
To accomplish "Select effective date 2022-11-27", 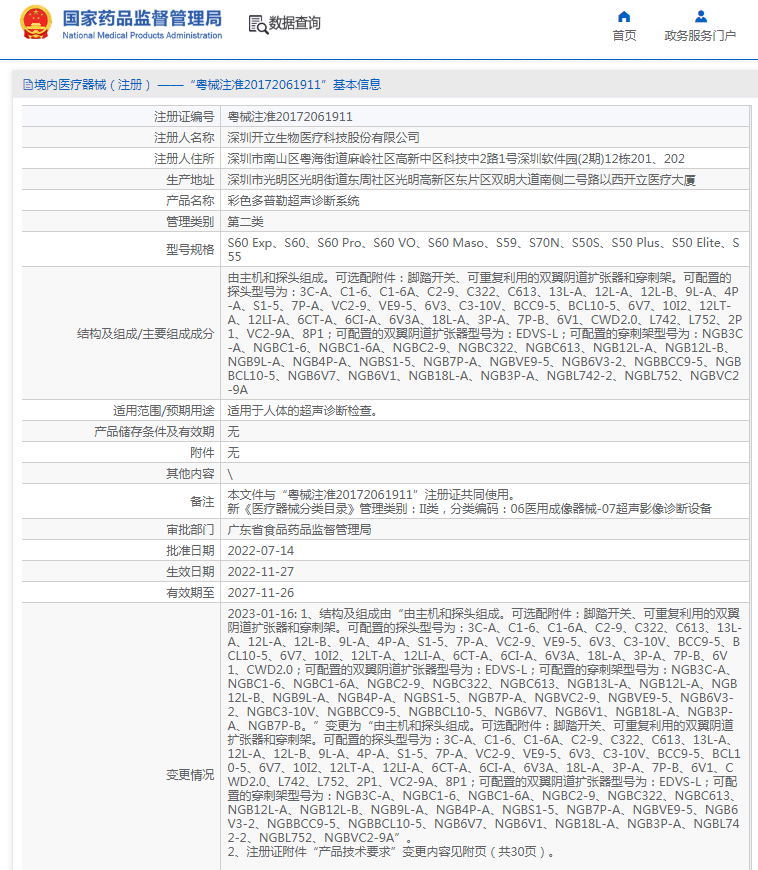I will (261, 572).
